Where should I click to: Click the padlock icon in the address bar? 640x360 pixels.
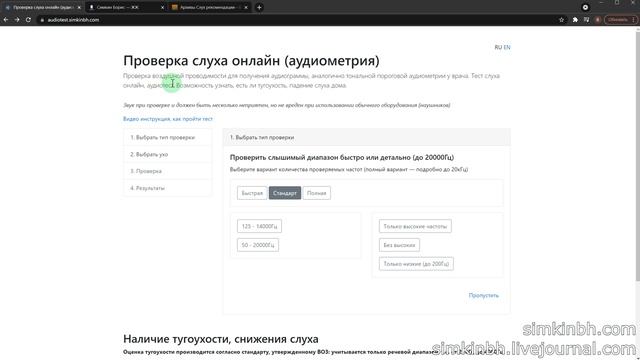[x=42, y=20]
